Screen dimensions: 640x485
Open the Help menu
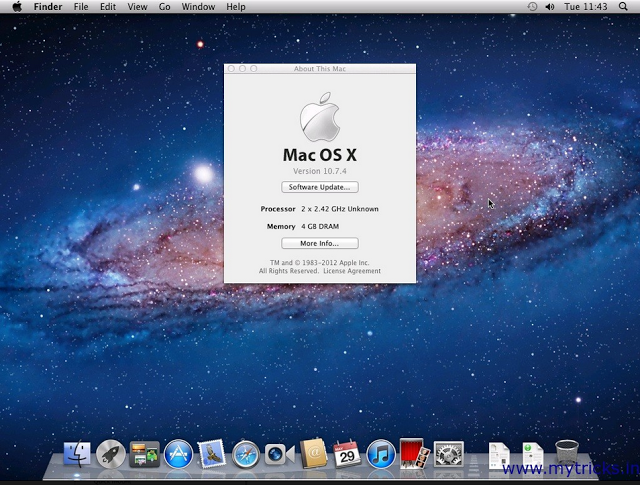tap(236, 7)
